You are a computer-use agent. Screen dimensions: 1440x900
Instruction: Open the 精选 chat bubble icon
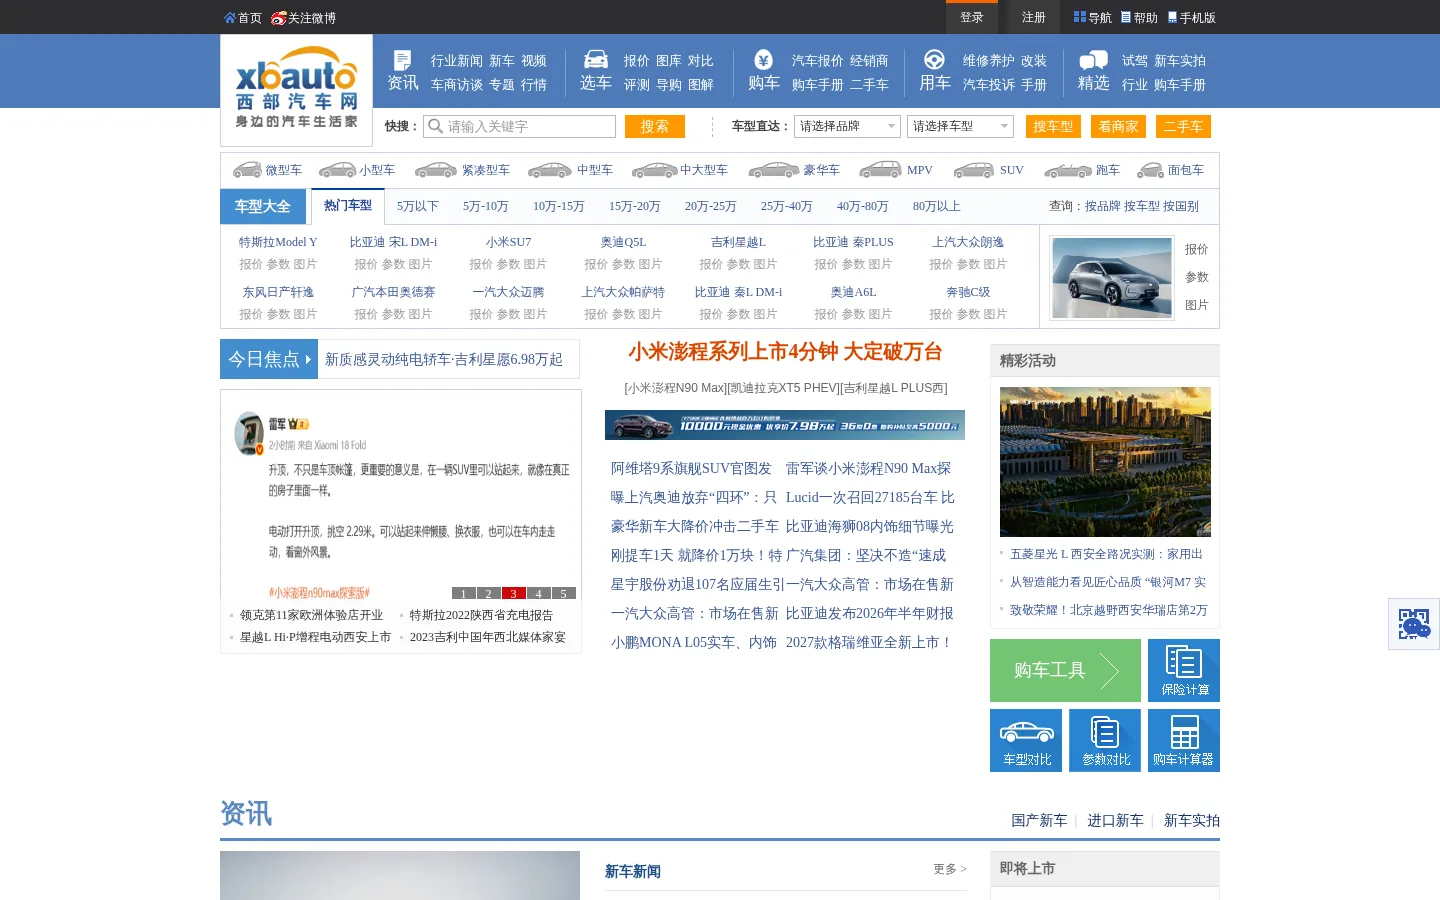tap(1094, 60)
